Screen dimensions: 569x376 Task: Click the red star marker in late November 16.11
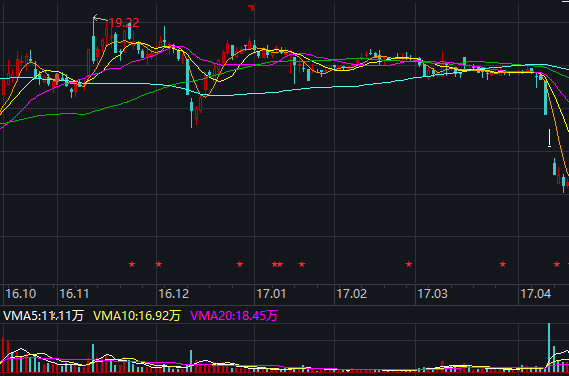[132, 264]
